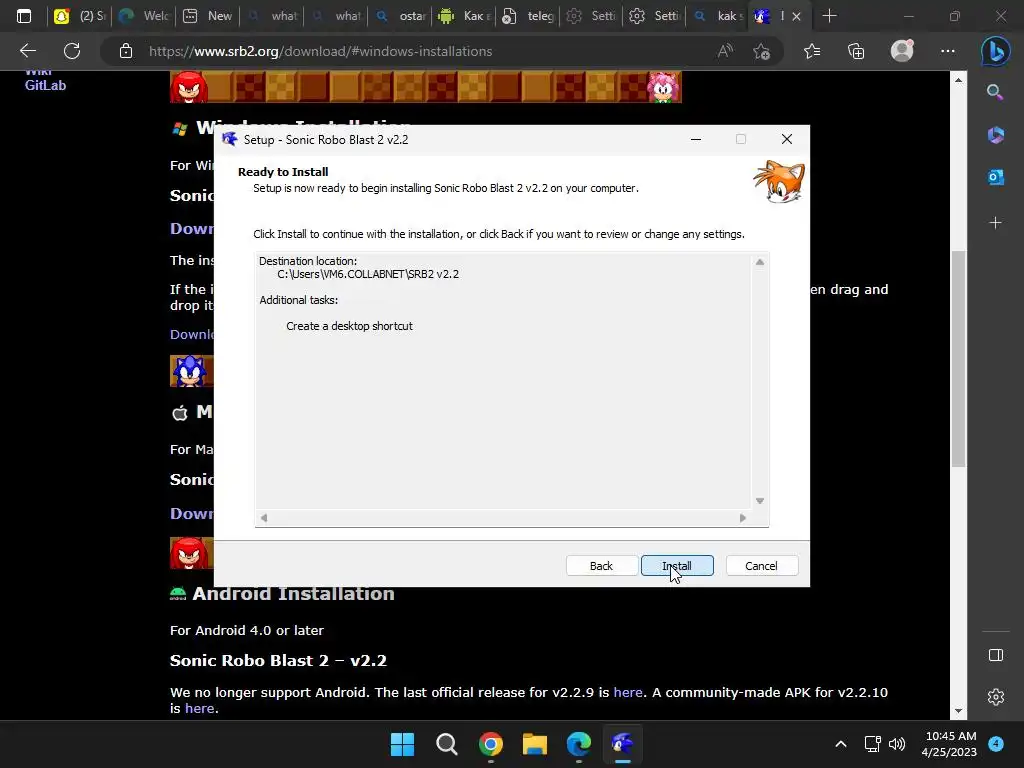Click the Tails icon in setup header
The height and width of the screenshot is (768, 1024).
[778, 182]
